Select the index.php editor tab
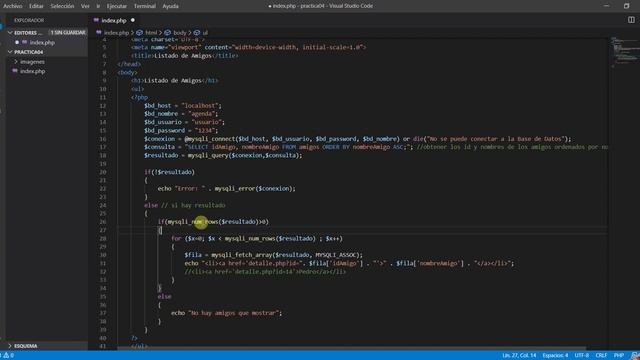This screenshot has height=360, width=640. [x=114, y=20]
